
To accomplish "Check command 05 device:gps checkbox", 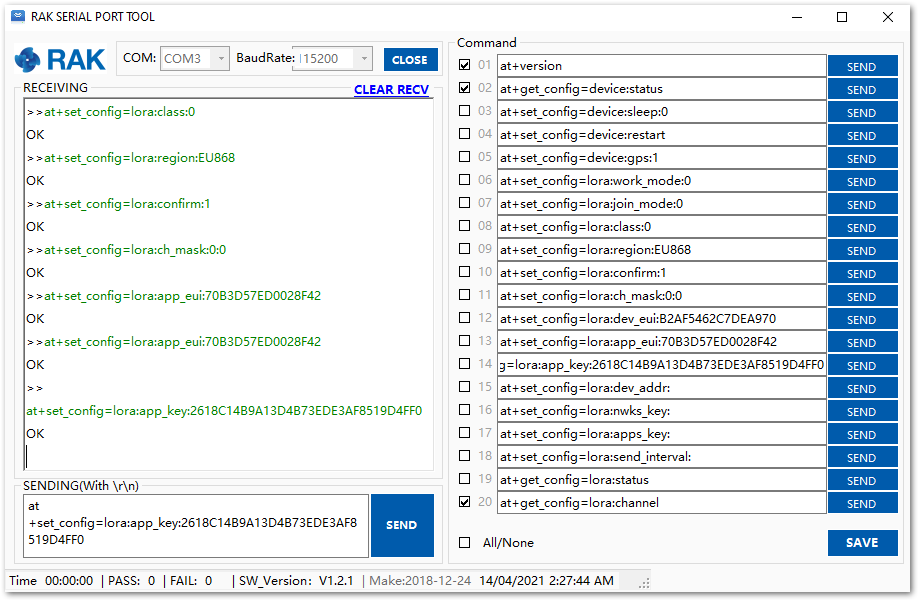I will pos(465,157).
